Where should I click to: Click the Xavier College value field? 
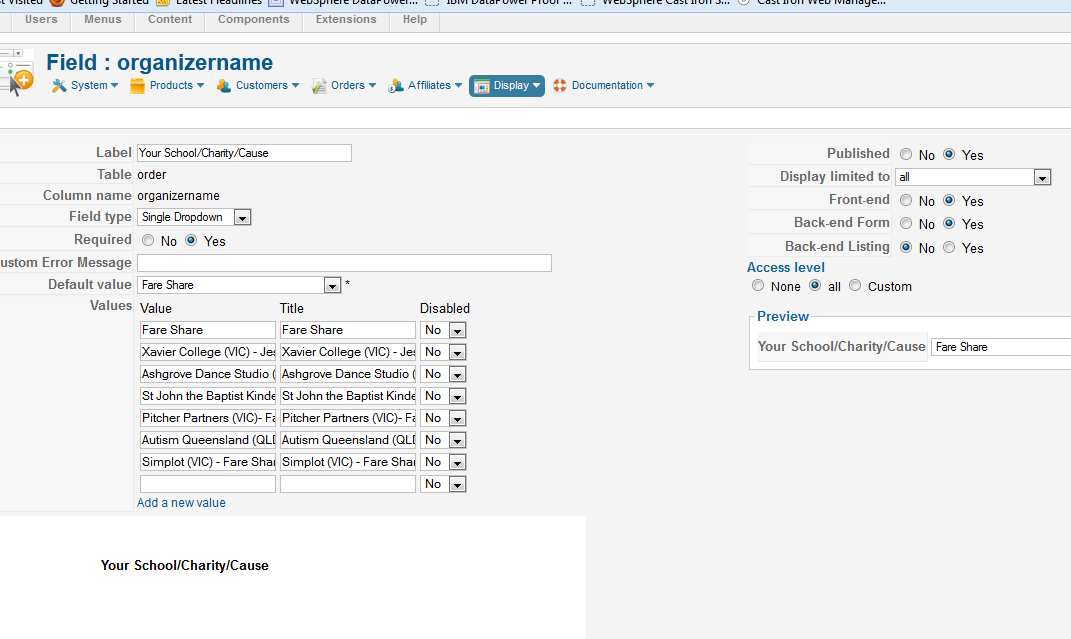point(208,352)
